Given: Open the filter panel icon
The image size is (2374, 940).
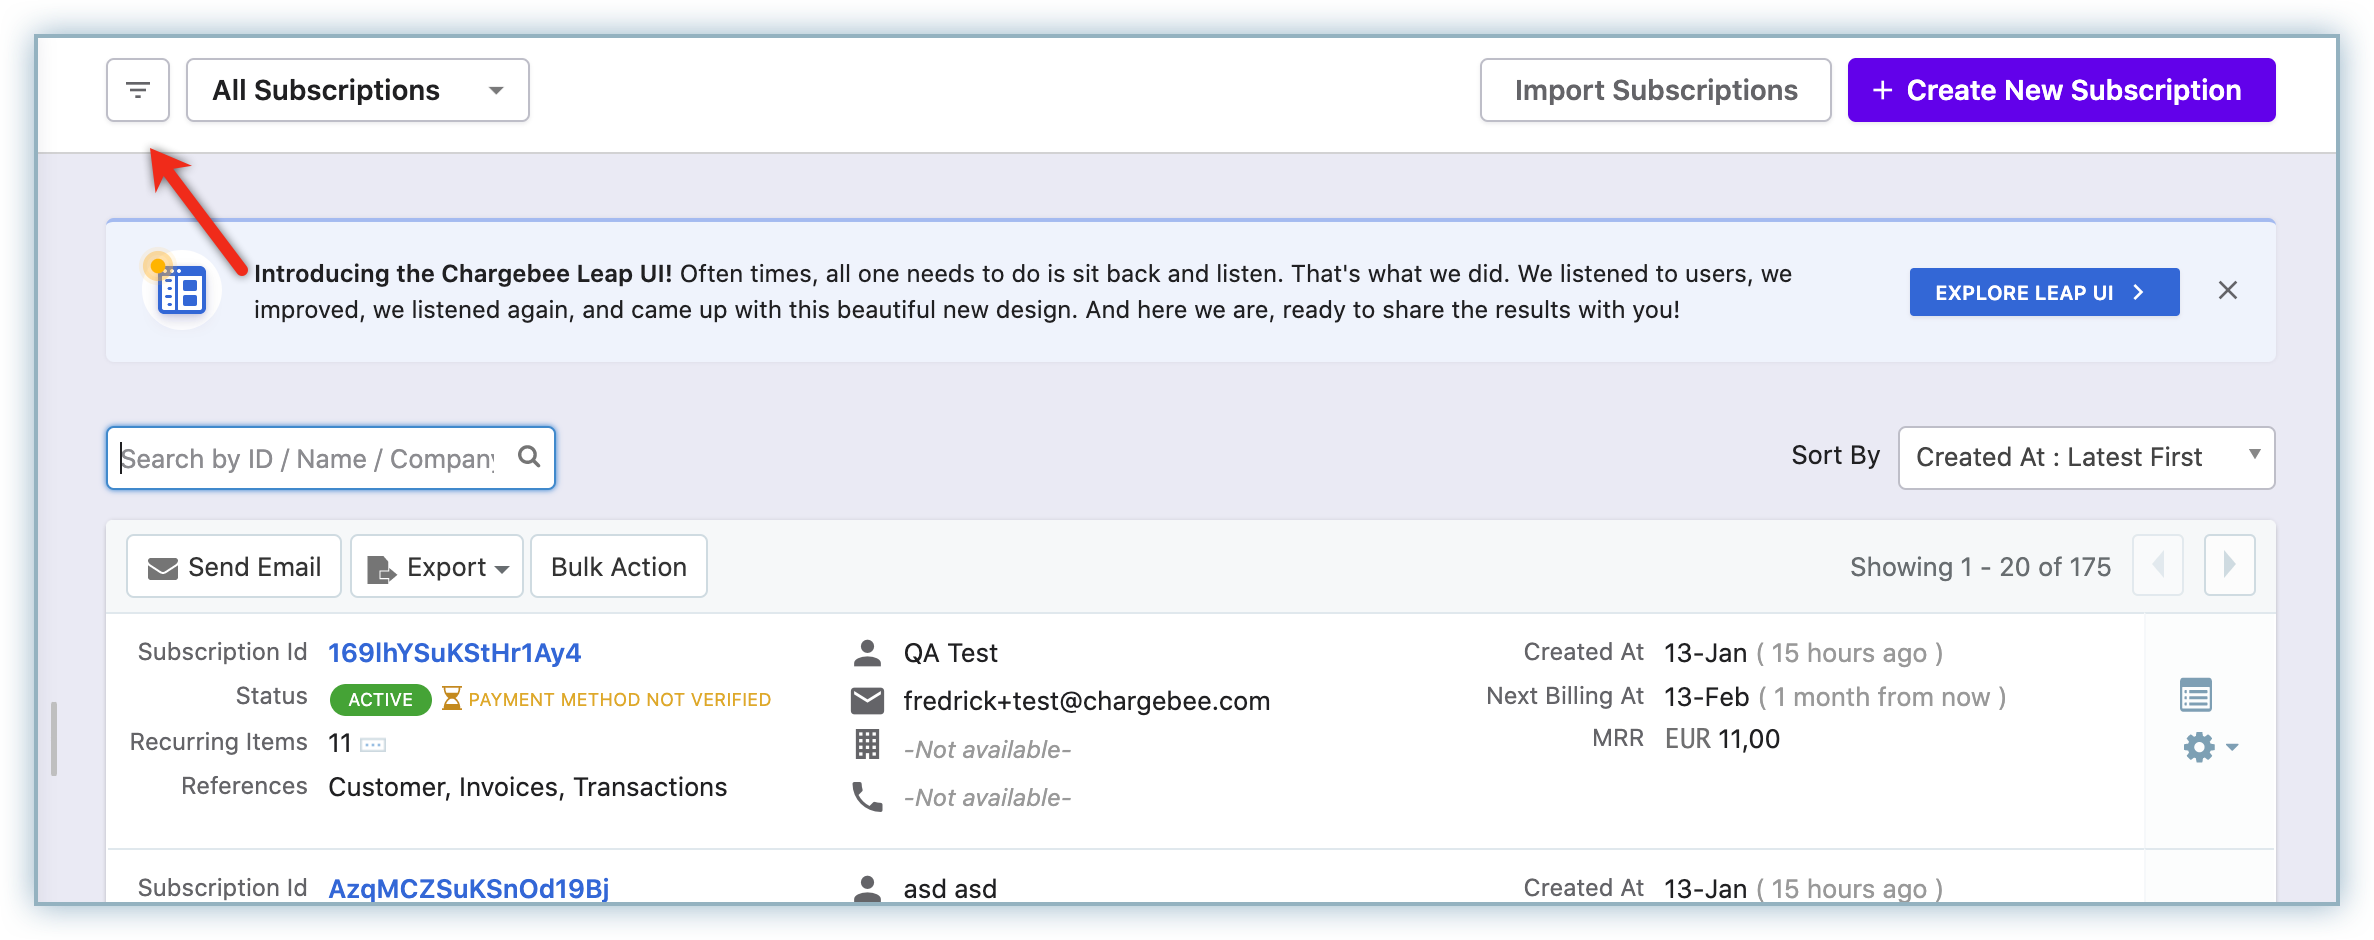Looking at the screenshot, I should pyautogui.click(x=138, y=90).
